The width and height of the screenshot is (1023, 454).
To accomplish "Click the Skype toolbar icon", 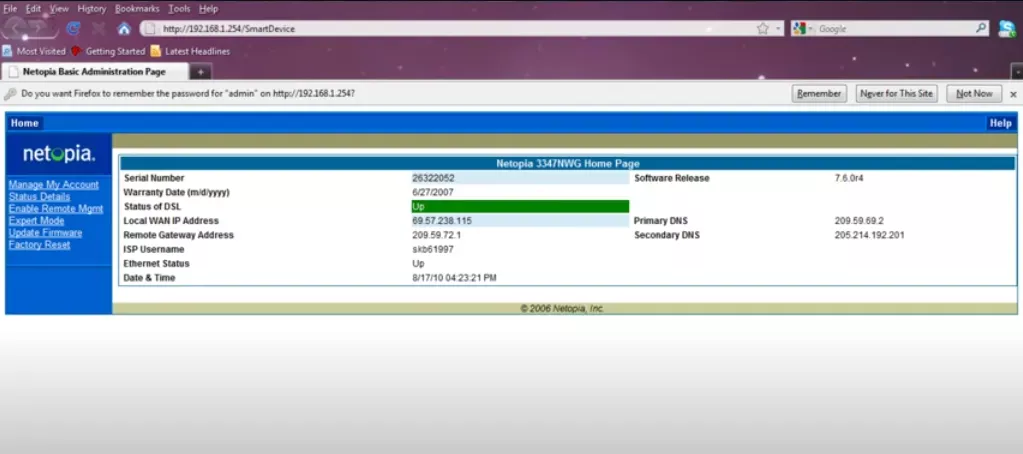I will coord(1007,29).
